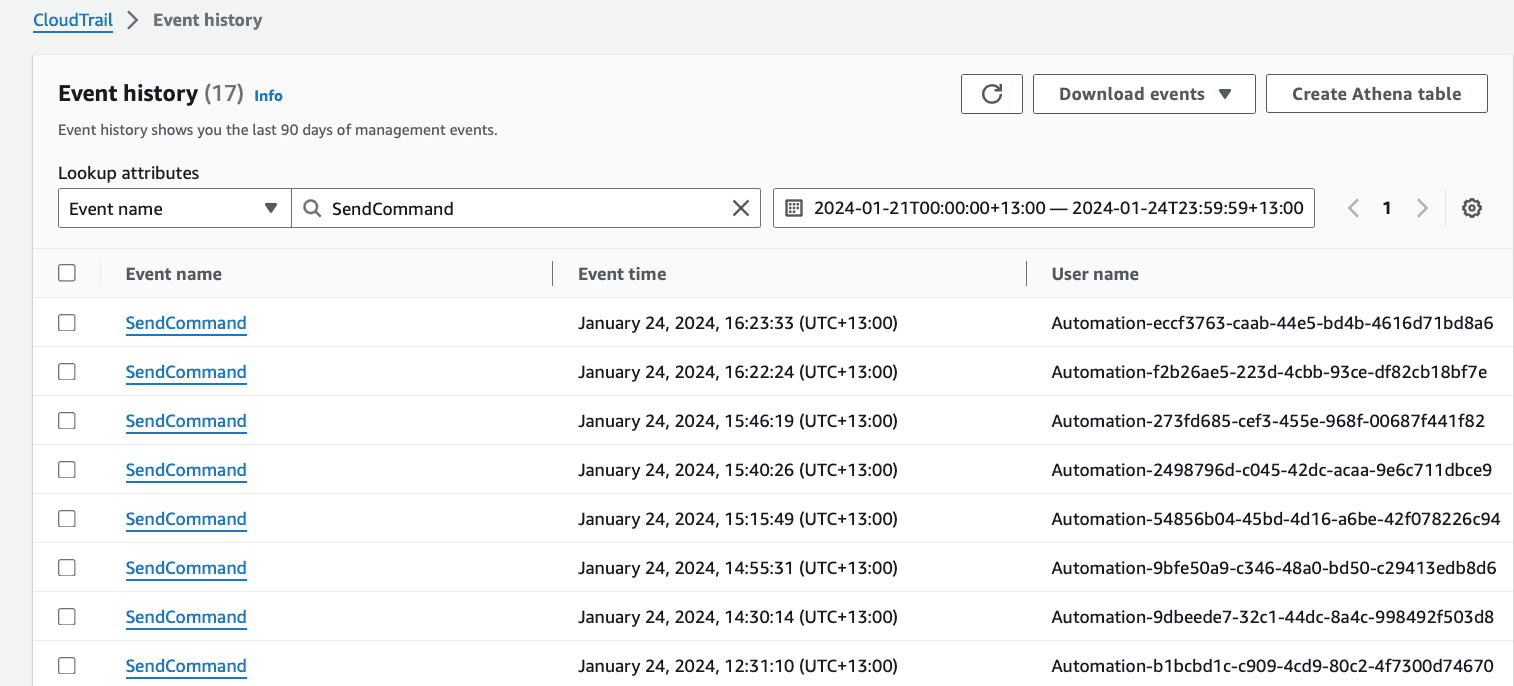This screenshot has height=686, width=1514.
Task: Open the SendCommand event from 14:30:14
Action: tap(186, 617)
